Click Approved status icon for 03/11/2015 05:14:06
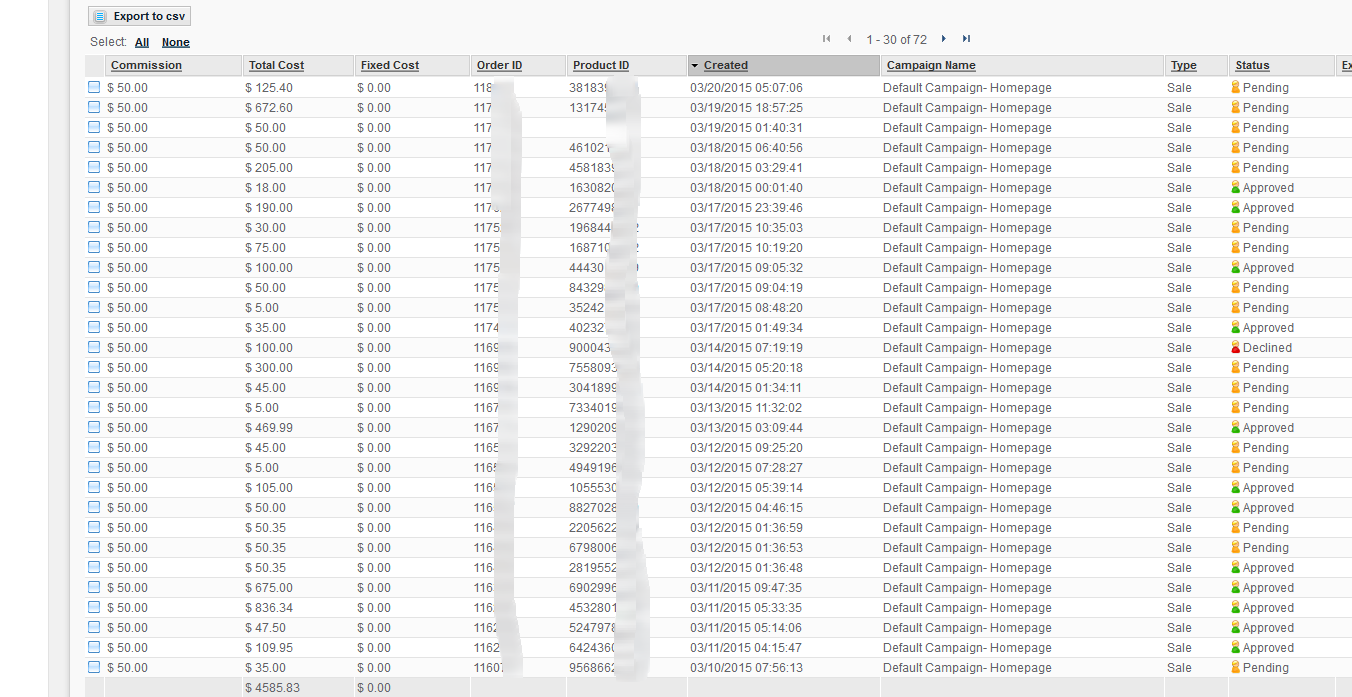1352x697 pixels. pos(1235,627)
